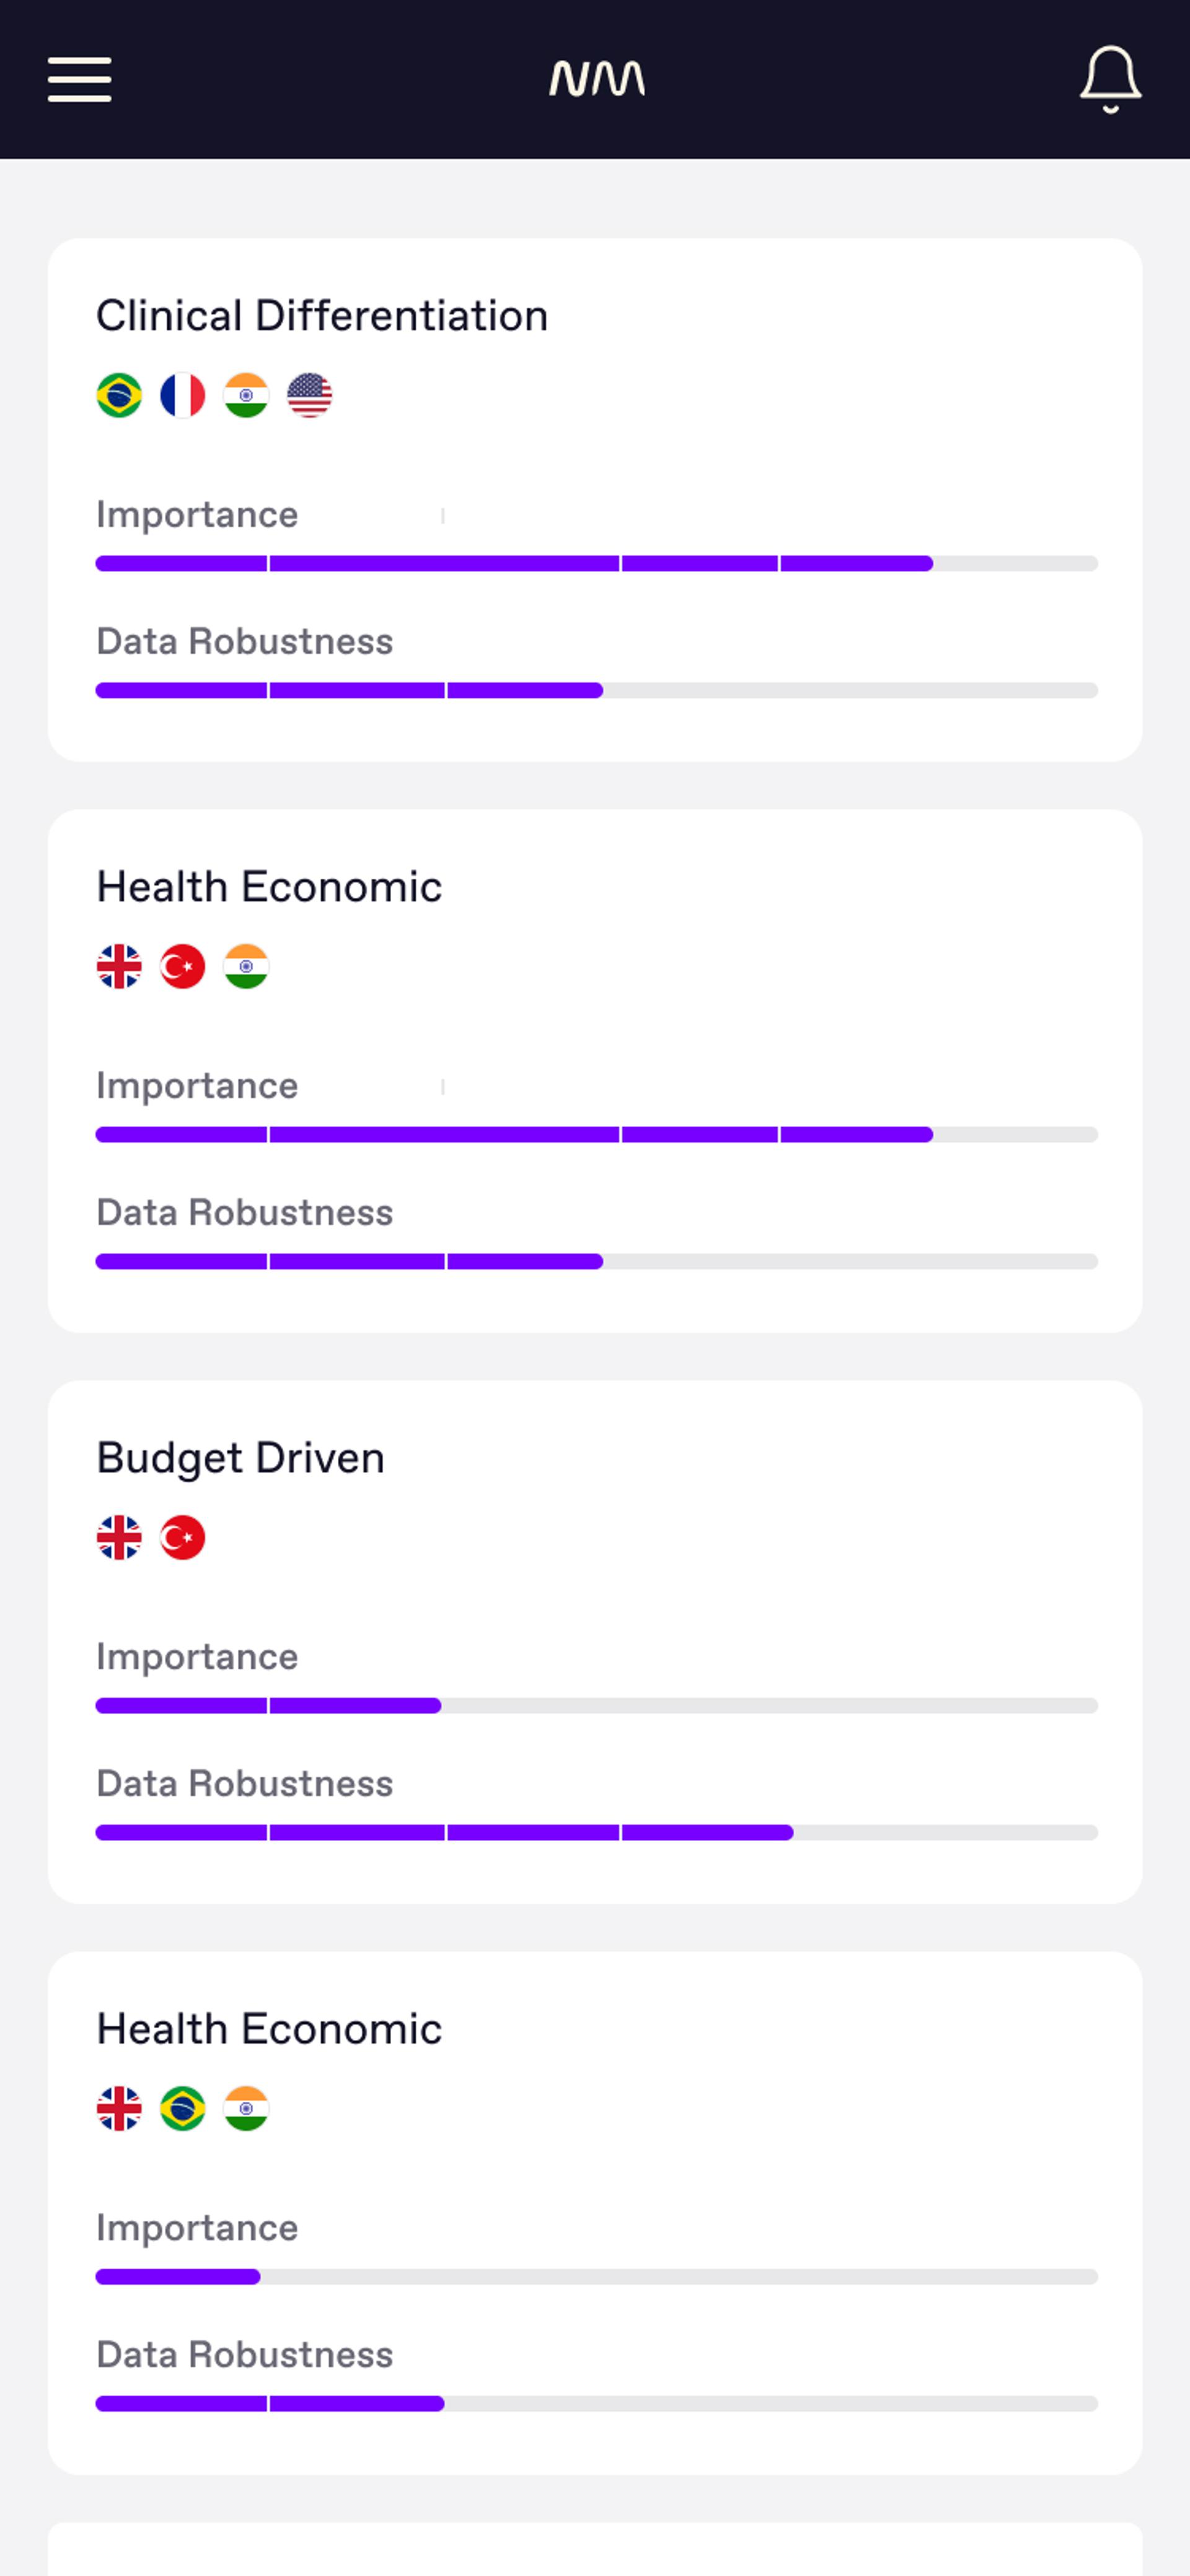Click Importance bar in Clinical Differentiation card
This screenshot has width=1190, height=2576.
[596, 564]
